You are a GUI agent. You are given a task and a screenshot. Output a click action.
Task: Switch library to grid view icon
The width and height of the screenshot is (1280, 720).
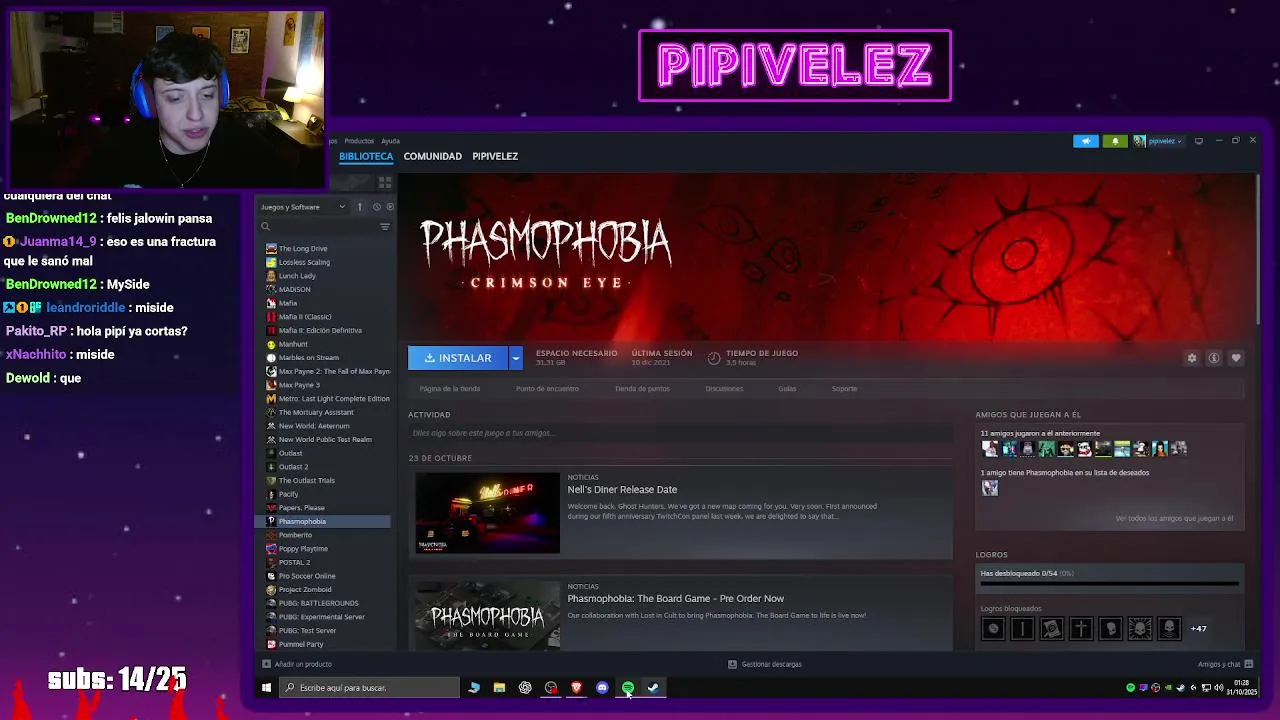[x=385, y=182]
